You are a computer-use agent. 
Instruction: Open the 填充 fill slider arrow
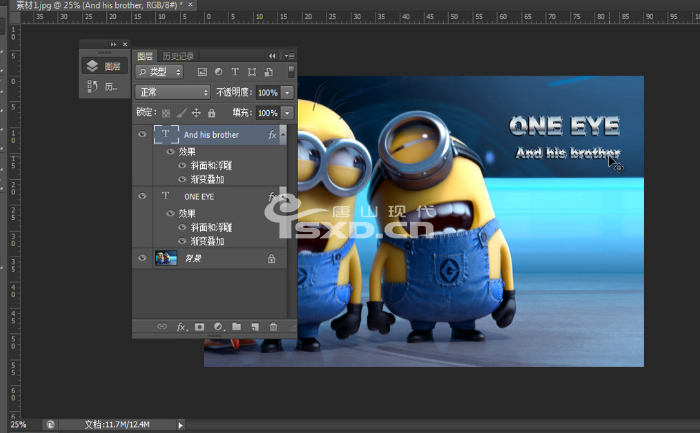[x=288, y=113]
